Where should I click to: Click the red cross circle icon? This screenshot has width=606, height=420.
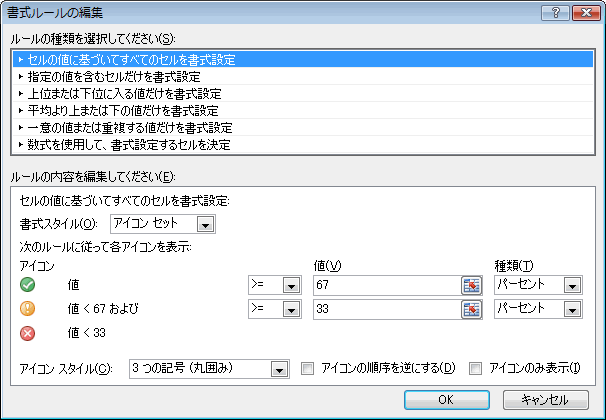pyautogui.click(x=27, y=333)
